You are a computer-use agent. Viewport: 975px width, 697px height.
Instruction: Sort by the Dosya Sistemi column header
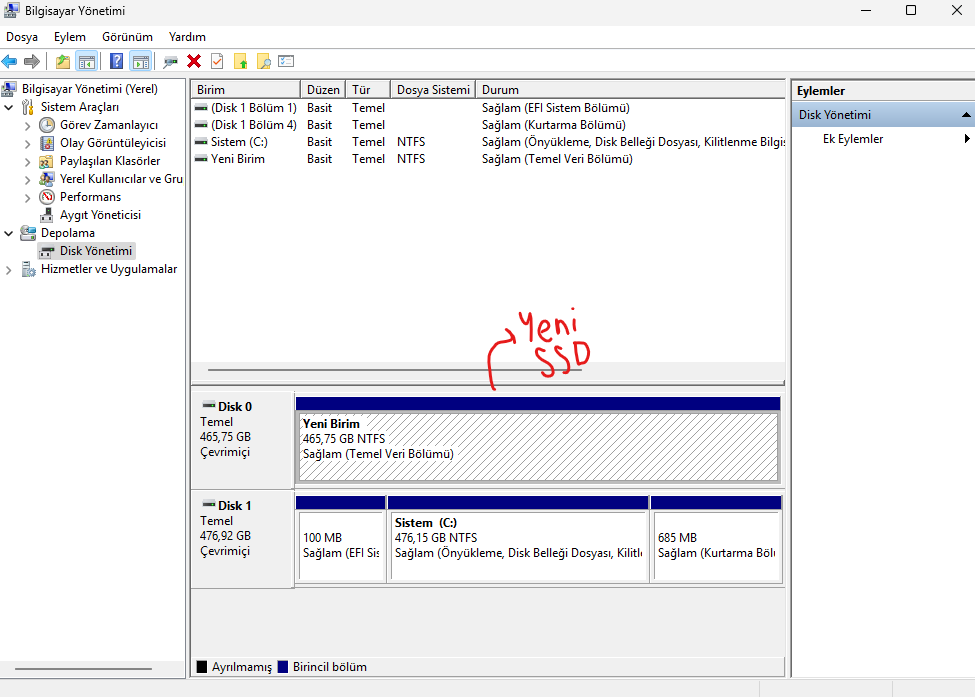[x=433, y=90]
